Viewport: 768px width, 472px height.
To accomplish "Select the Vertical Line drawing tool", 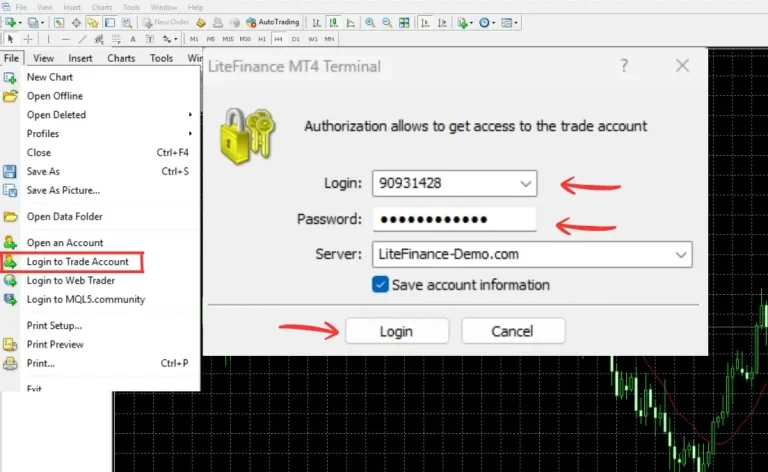I will tap(48, 39).
